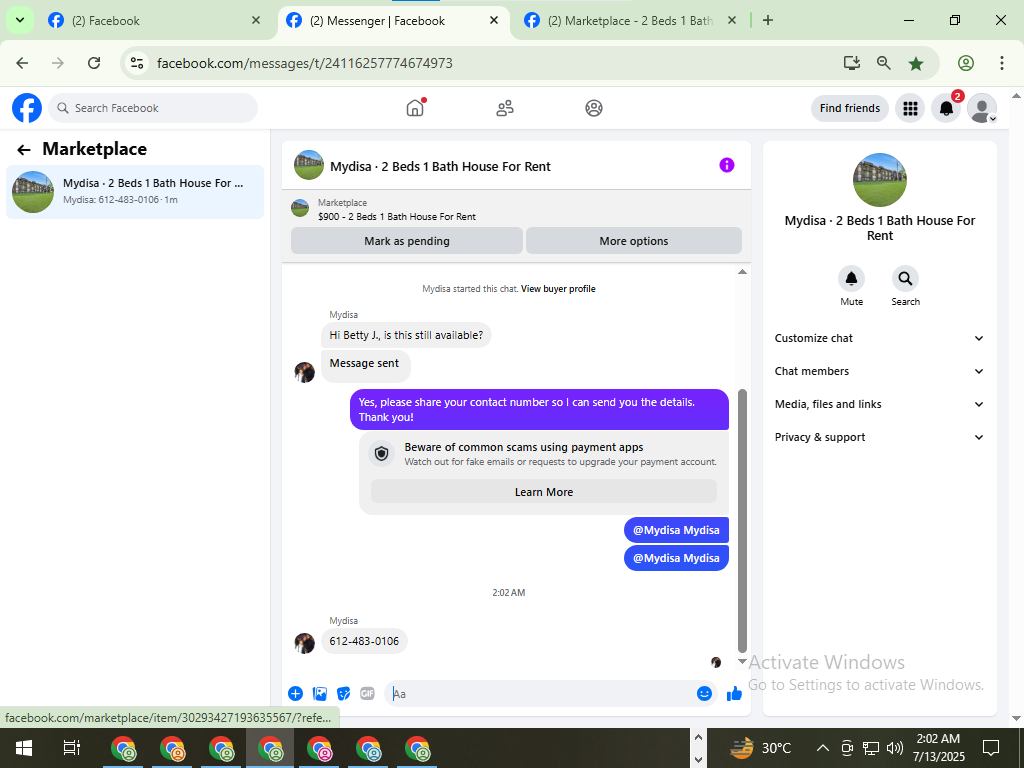Choose a sticker icon
The width and height of the screenshot is (1024, 768).
pos(344,694)
